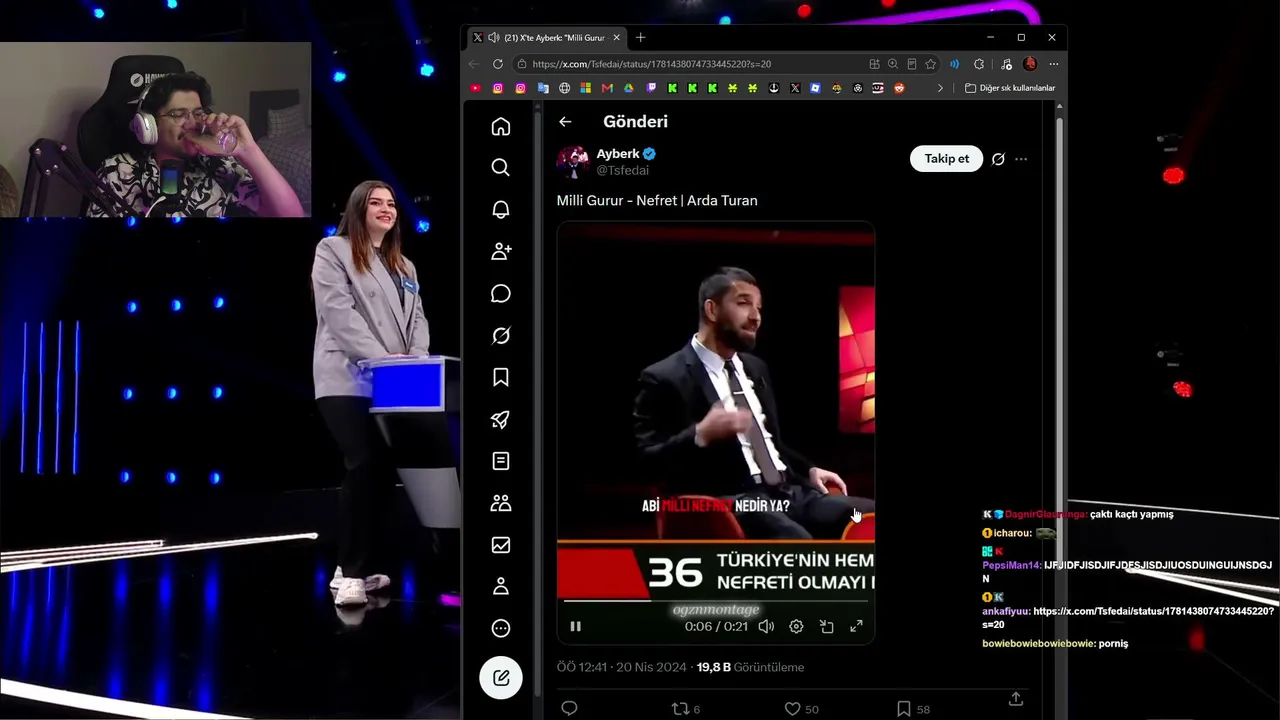Toggle read aloud in browser toolbar
Image resolution: width=1280 pixels, height=720 pixels.
955,64
